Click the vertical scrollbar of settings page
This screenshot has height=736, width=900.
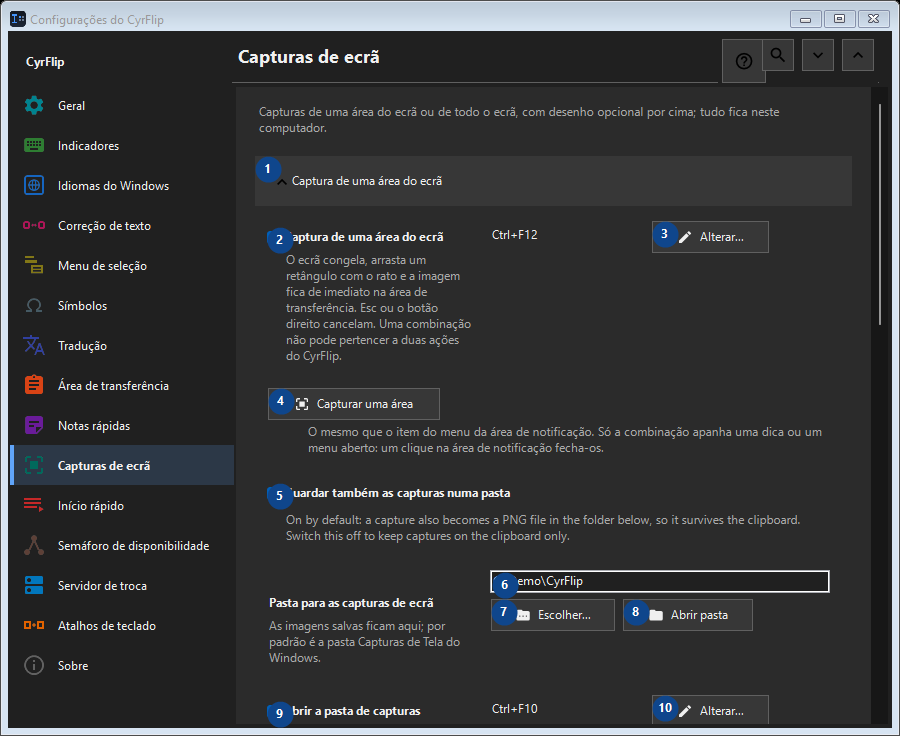(880, 215)
